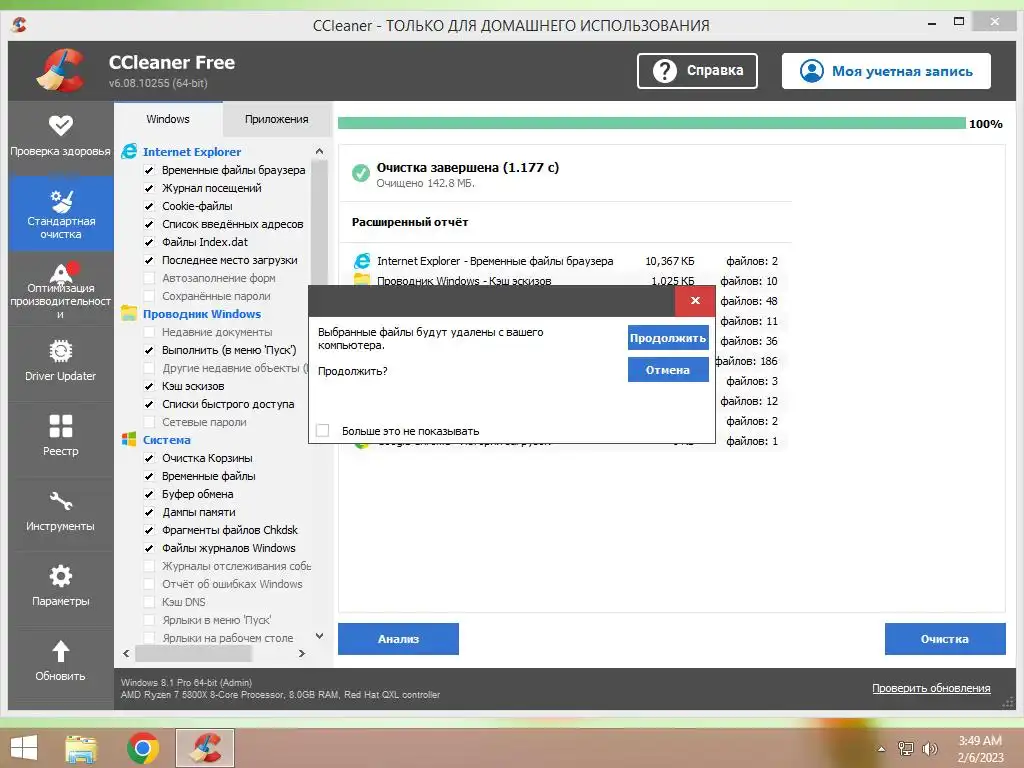
Task: Click the Обновить upgrade arrow icon
Action: pos(61,651)
